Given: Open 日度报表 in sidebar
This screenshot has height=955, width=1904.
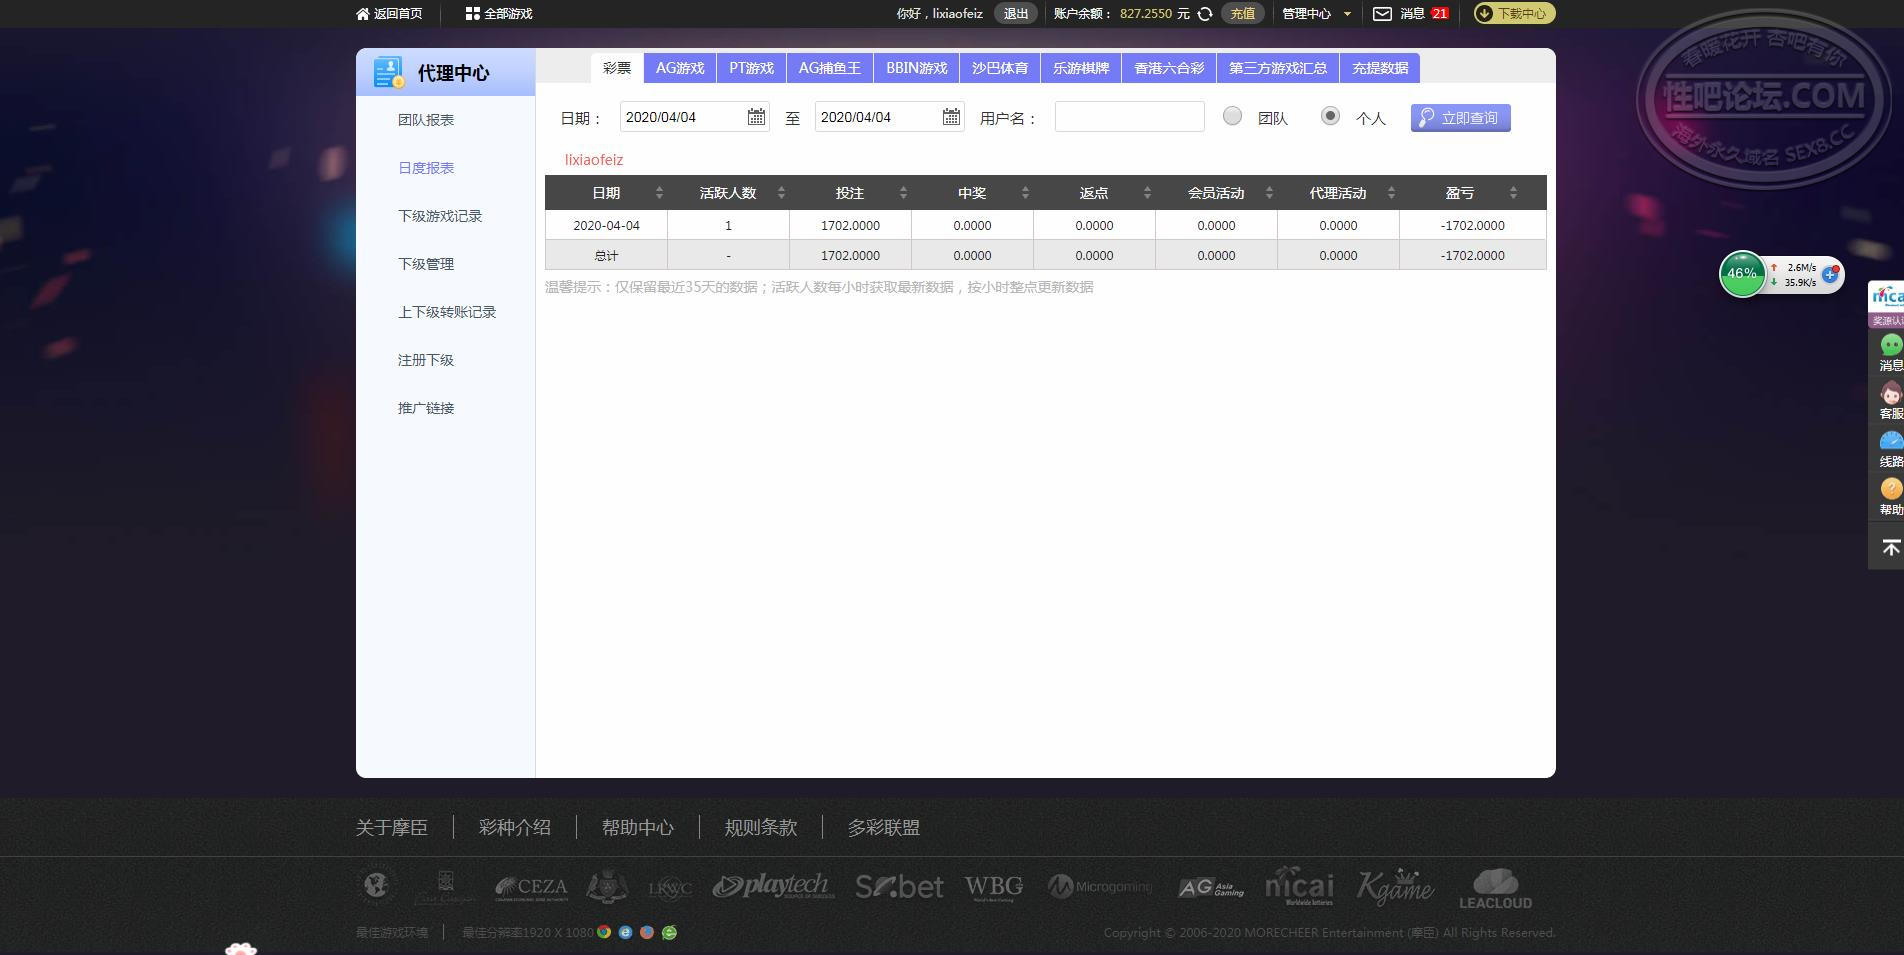Looking at the screenshot, I should click(x=426, y=168).
